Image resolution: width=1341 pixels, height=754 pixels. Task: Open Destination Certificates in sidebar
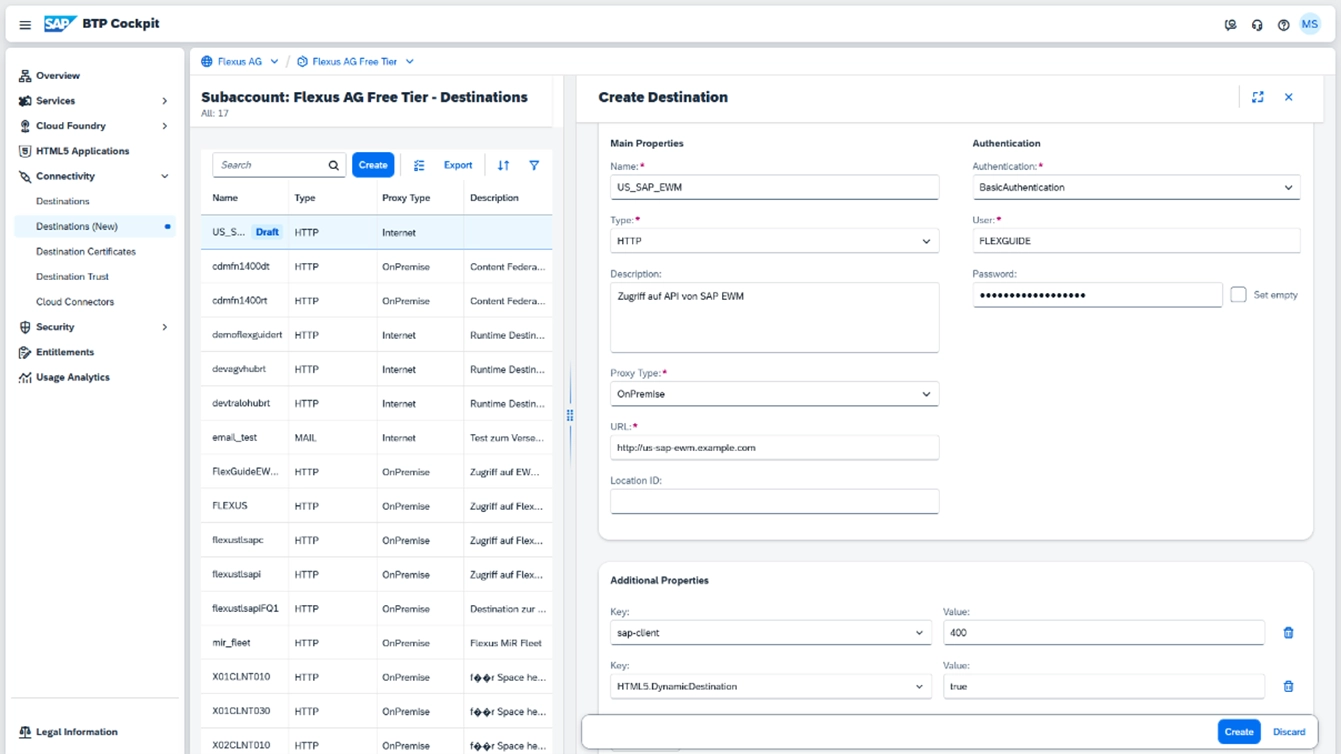point(86,252)
